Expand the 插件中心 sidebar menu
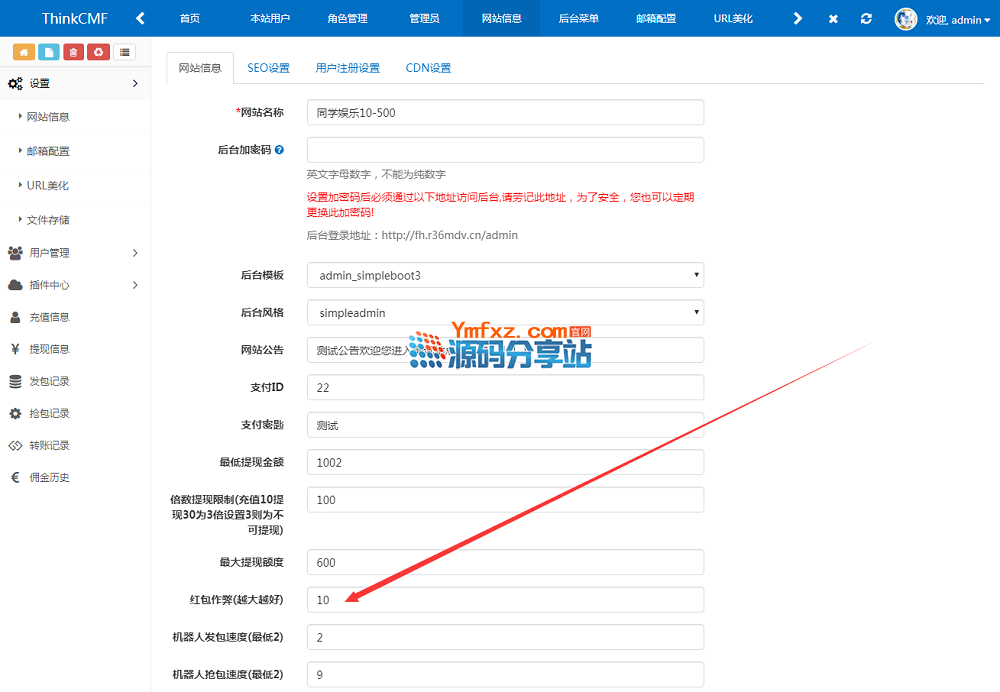 pyautogui.click(x=74, y=285)
